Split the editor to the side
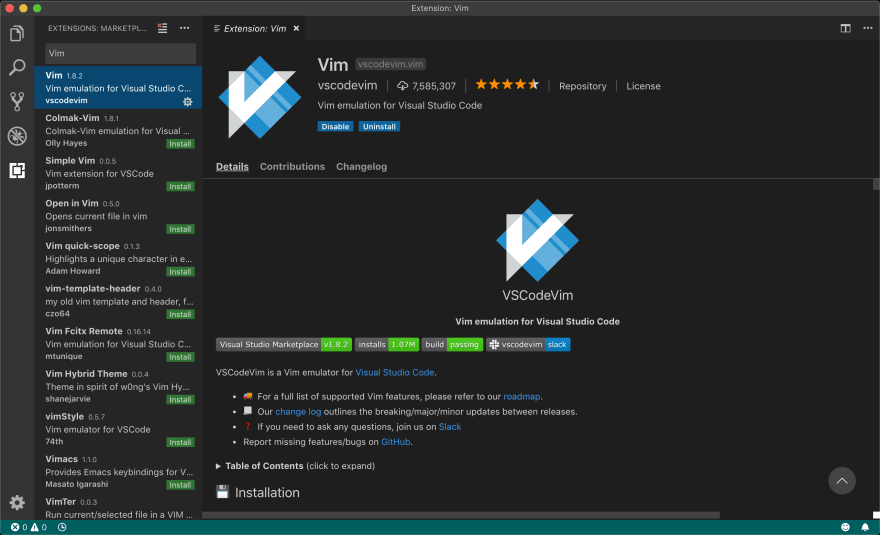 [x=845, y=28]
